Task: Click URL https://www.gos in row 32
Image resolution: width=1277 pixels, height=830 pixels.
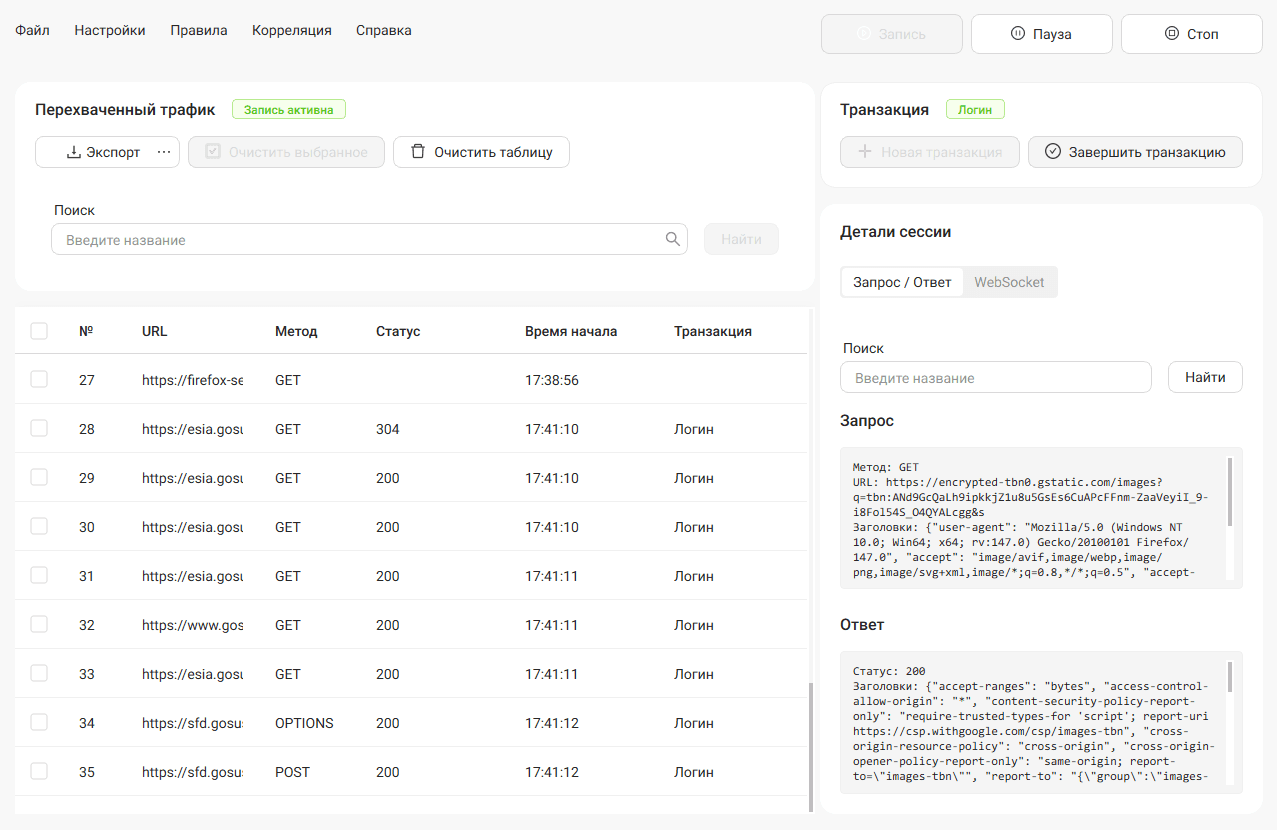Action: point(192,625)
